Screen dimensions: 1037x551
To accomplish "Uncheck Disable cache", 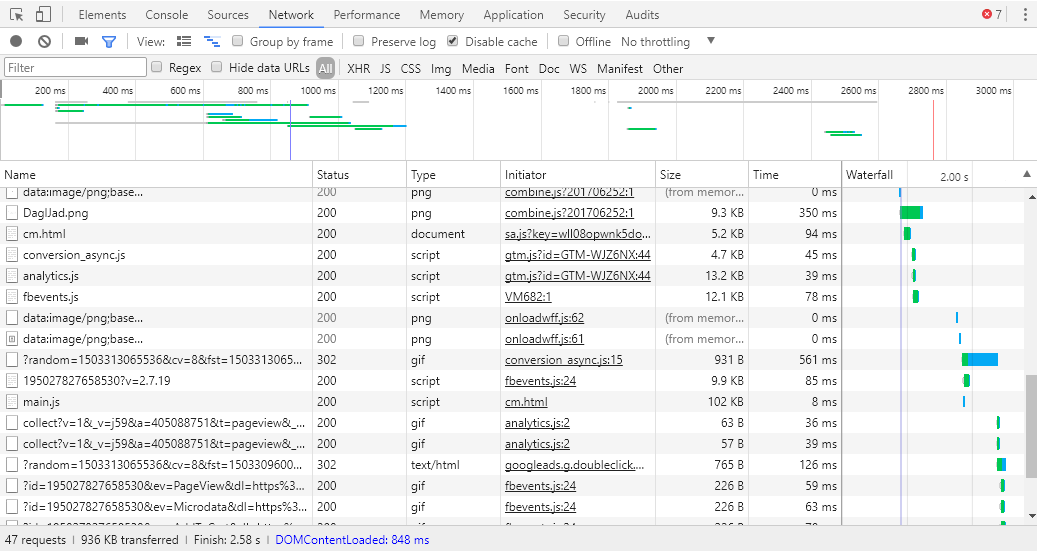I will click(452, 41).
